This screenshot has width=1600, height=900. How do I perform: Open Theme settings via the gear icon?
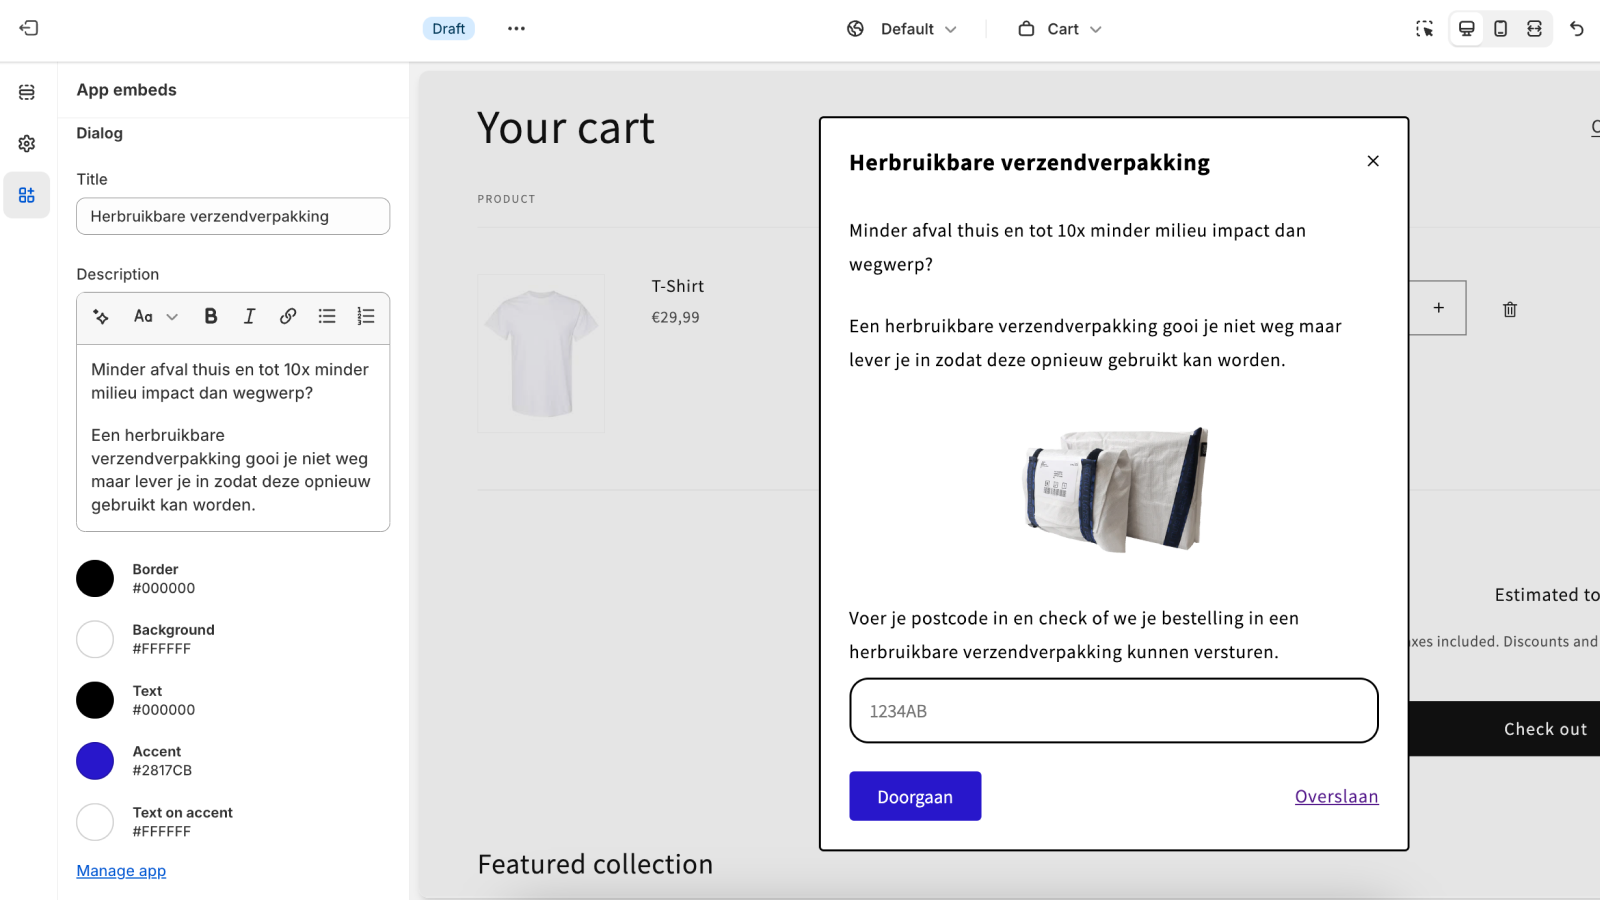click(x=27, y=143)
